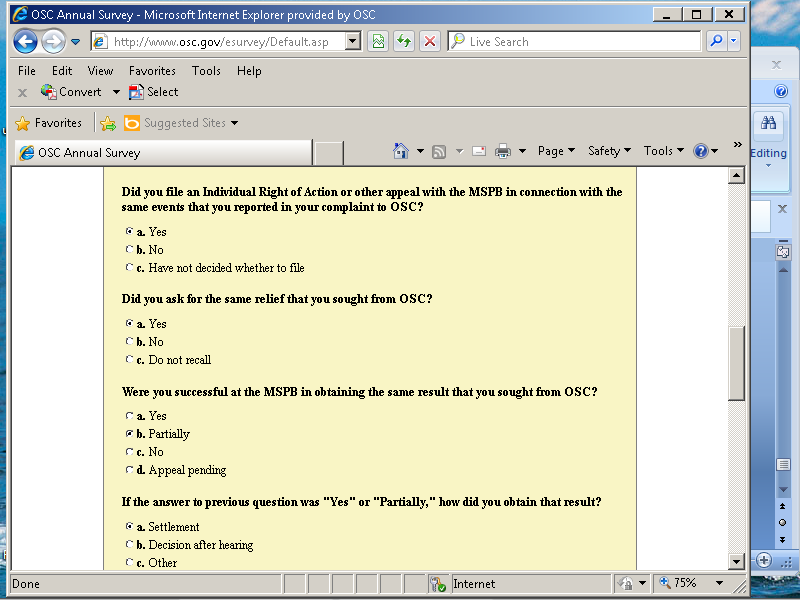
Task: Open the Tools command bar menu
Action: (x=663, y=151)
